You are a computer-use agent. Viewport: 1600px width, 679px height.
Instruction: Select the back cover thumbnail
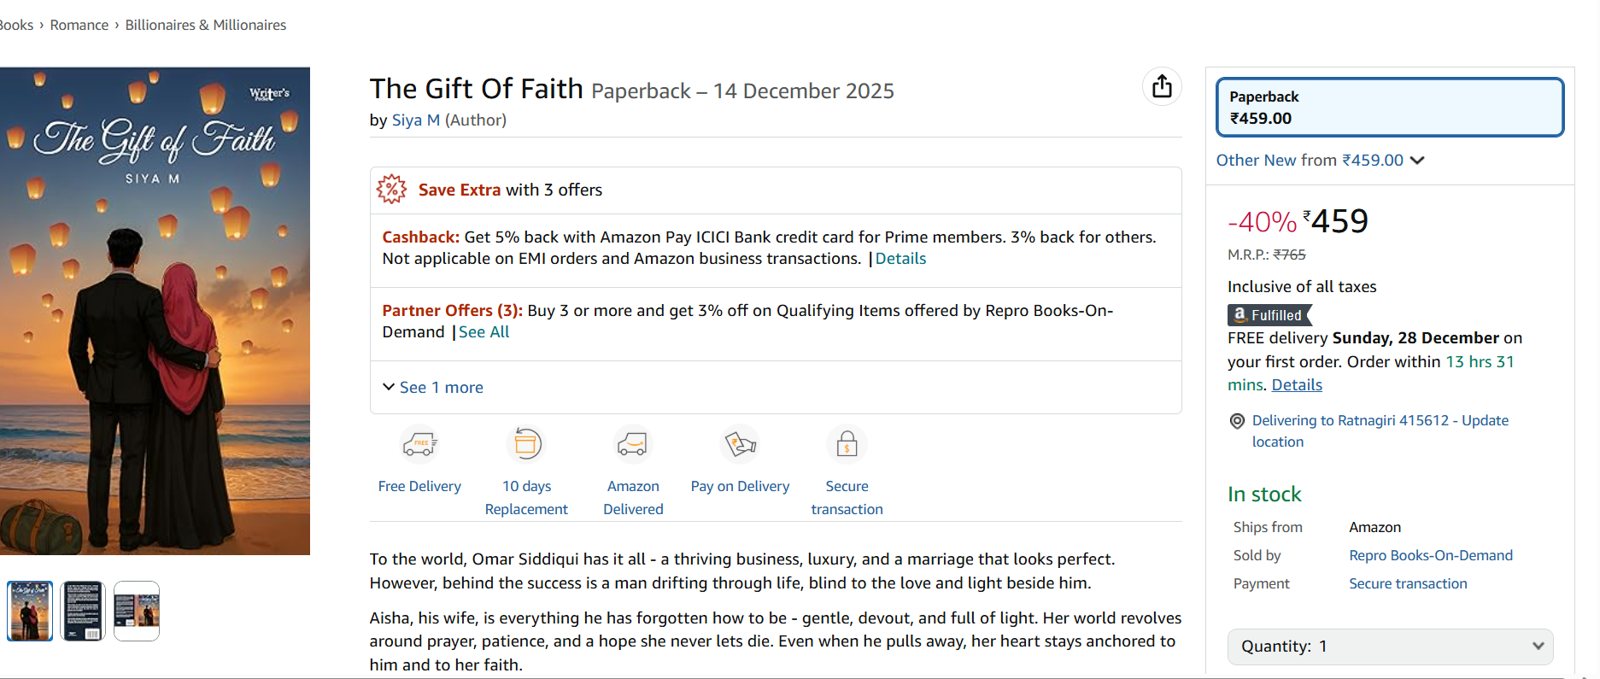pos(83,611)
